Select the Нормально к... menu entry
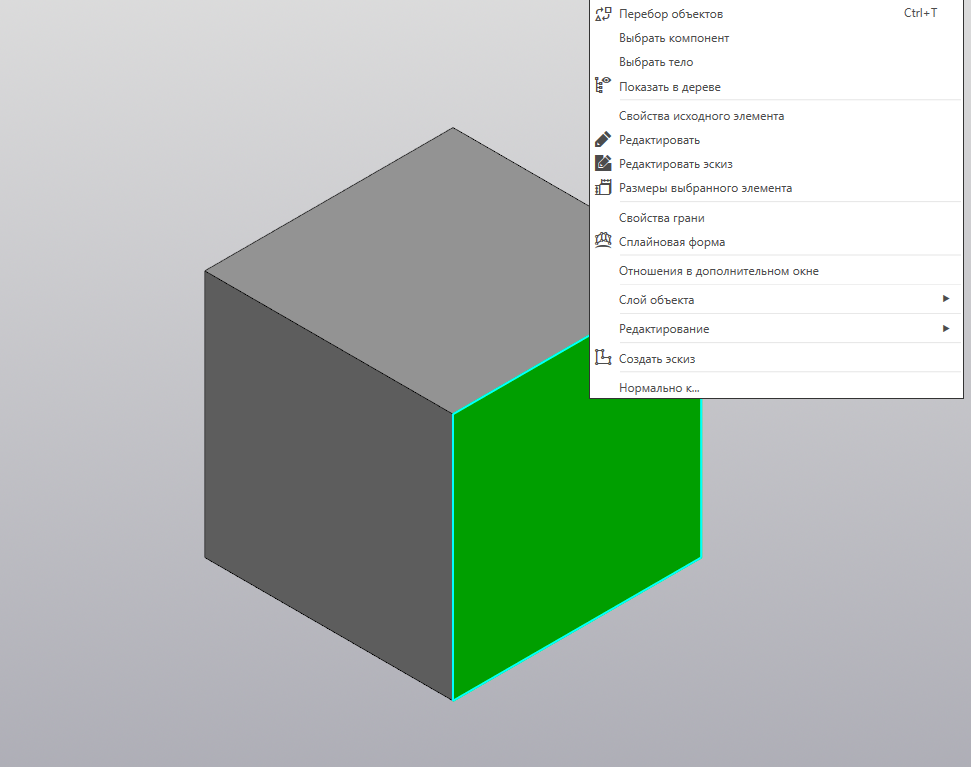971x767 pixels. [776, 388]
